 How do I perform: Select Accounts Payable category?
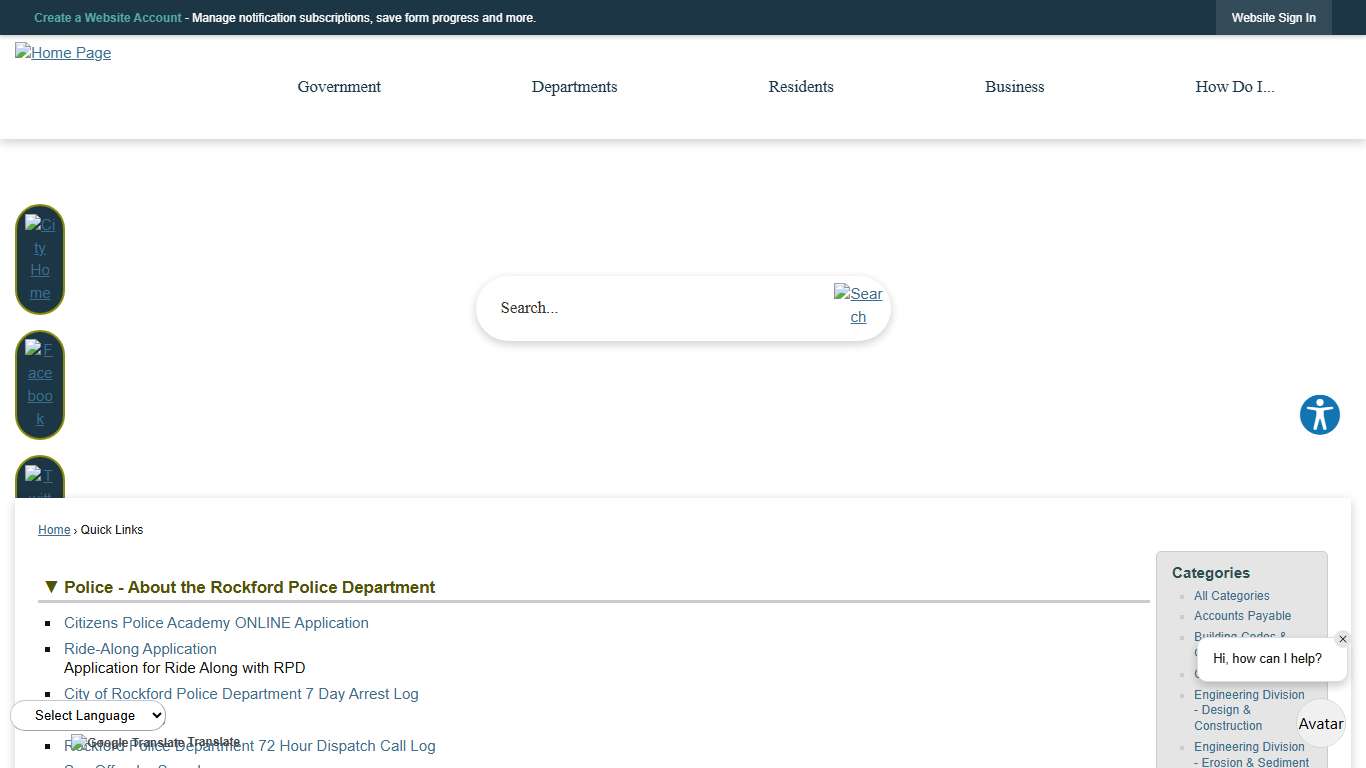click(x=1242, y=616)
